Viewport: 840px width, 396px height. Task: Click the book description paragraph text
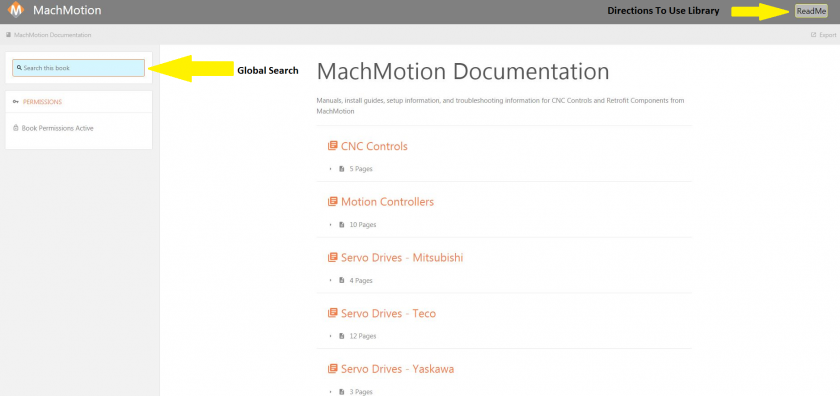500,106
